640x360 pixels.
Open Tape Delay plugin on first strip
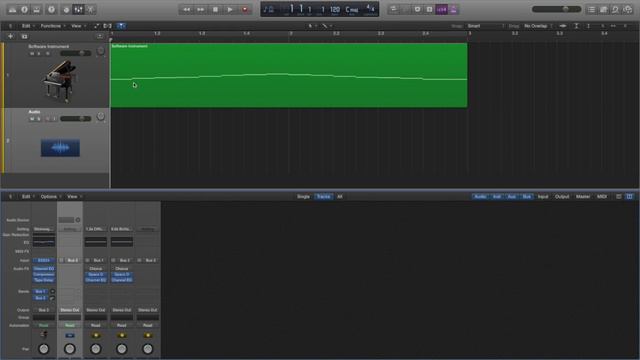pyautogui.click(x=44, y=280)
